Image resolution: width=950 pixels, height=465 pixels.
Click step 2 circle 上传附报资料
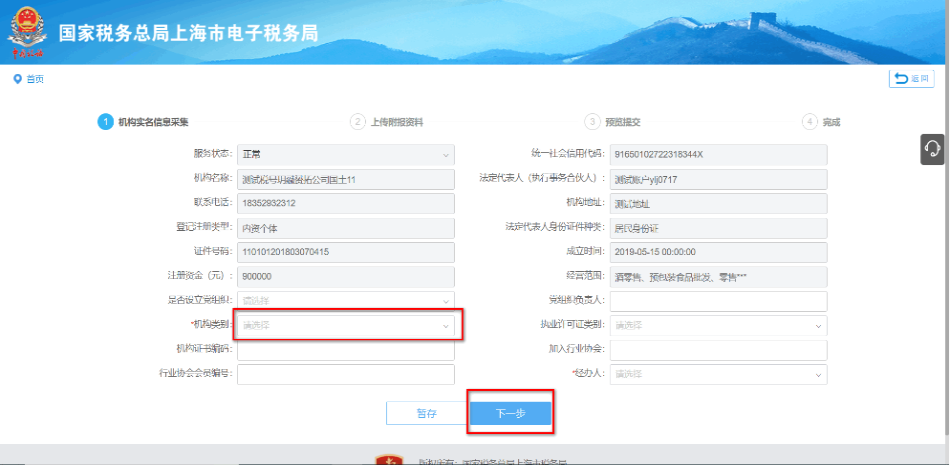pos(358,122)
